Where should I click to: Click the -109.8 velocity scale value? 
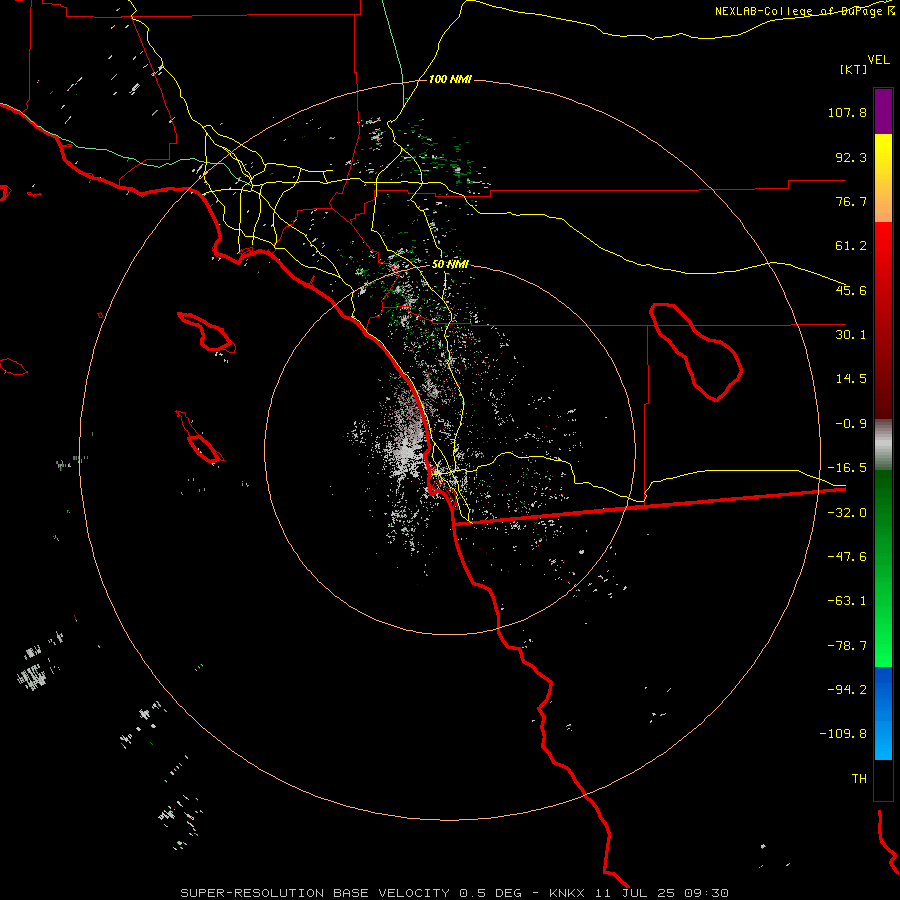843,734
